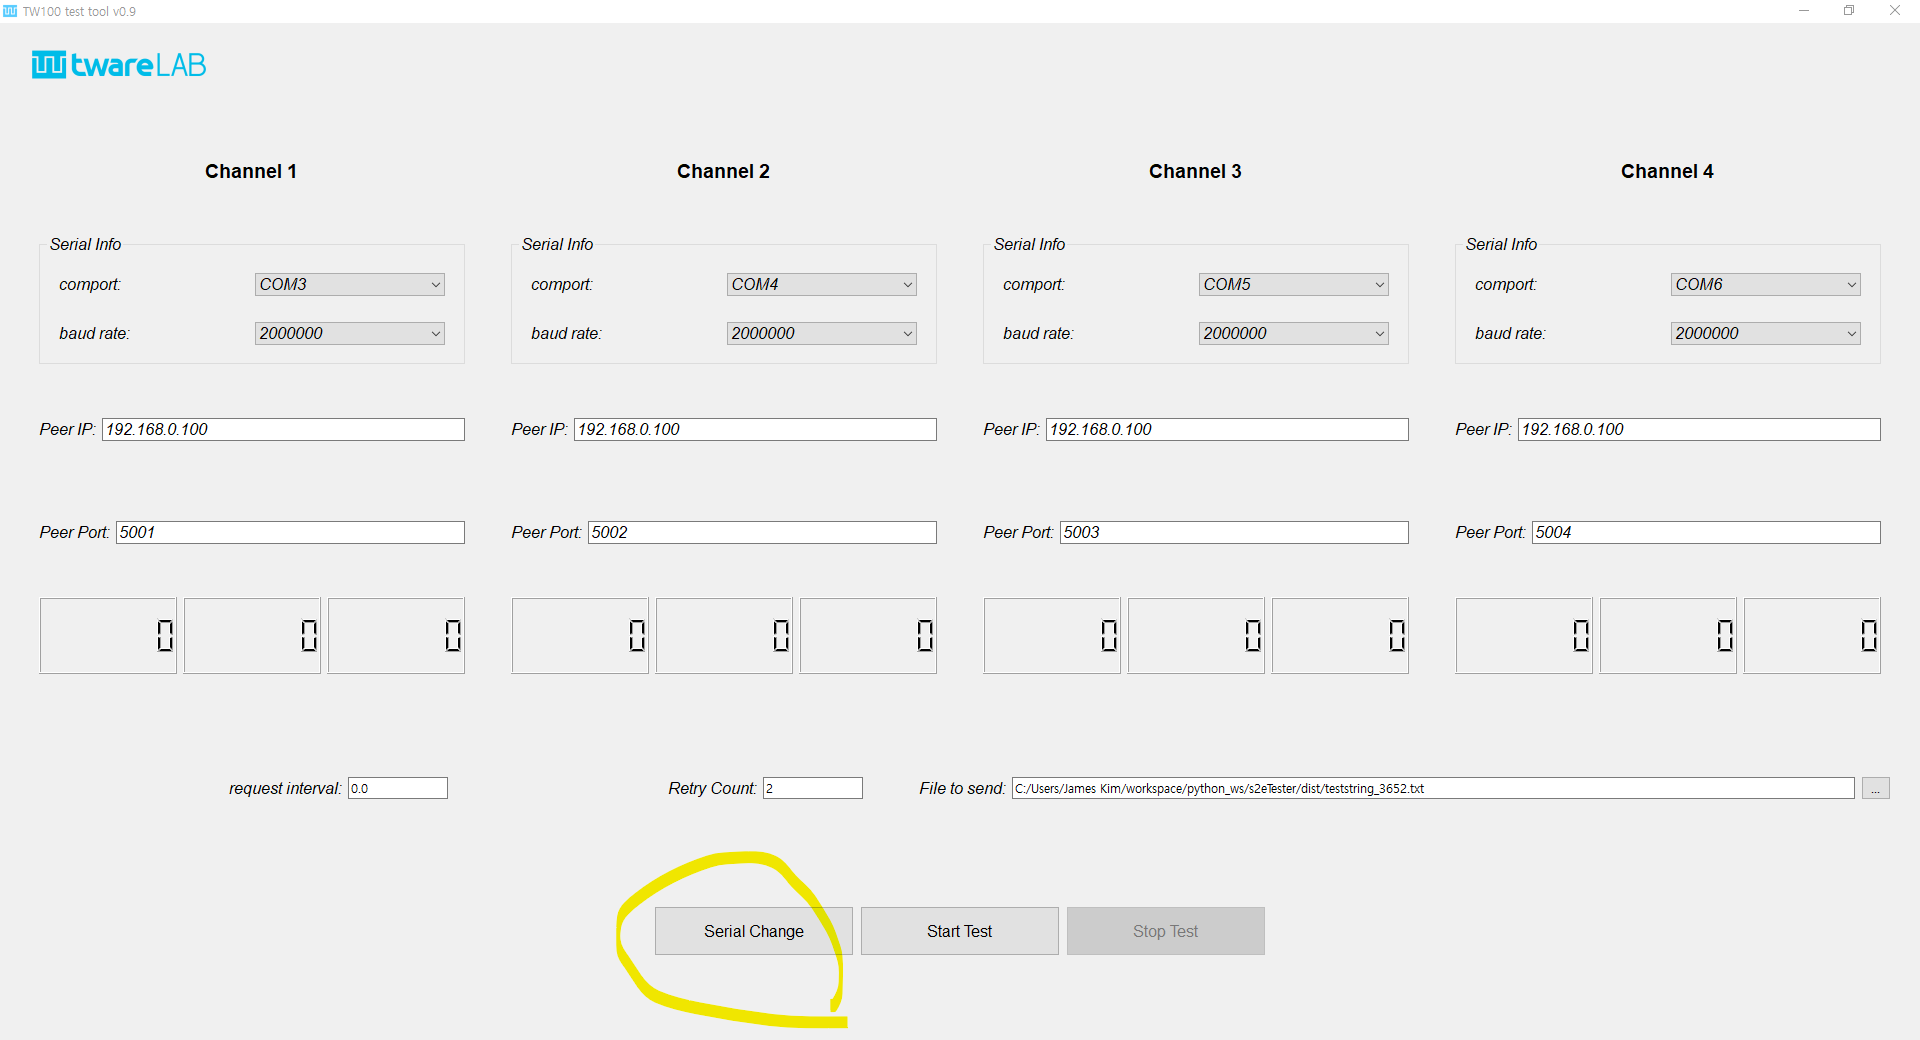Screen dimensions: 1920x1040
Task: Click the Retry Count label
Action: [712, 788]
